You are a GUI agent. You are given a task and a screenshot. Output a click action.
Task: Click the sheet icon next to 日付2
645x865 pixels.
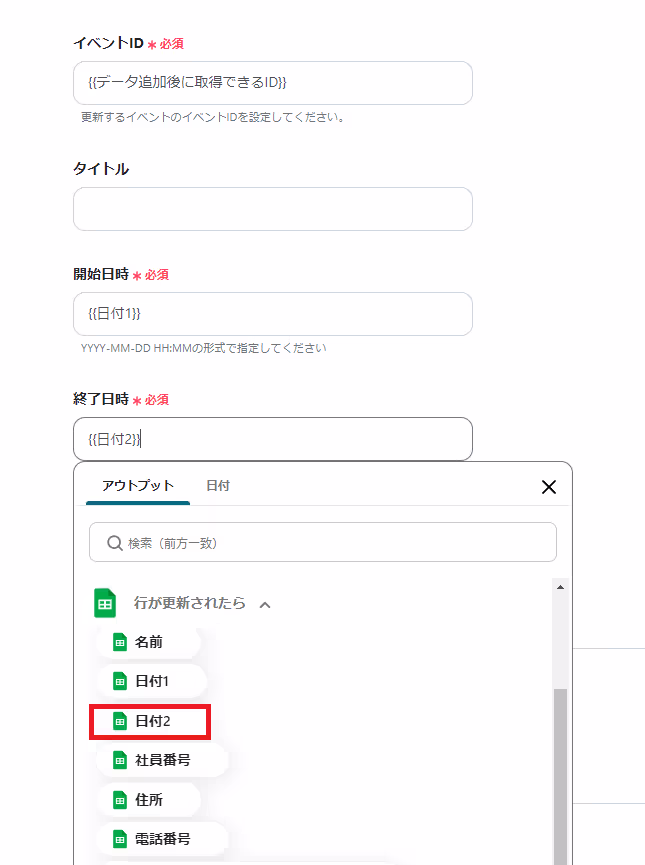pos(120,721)
